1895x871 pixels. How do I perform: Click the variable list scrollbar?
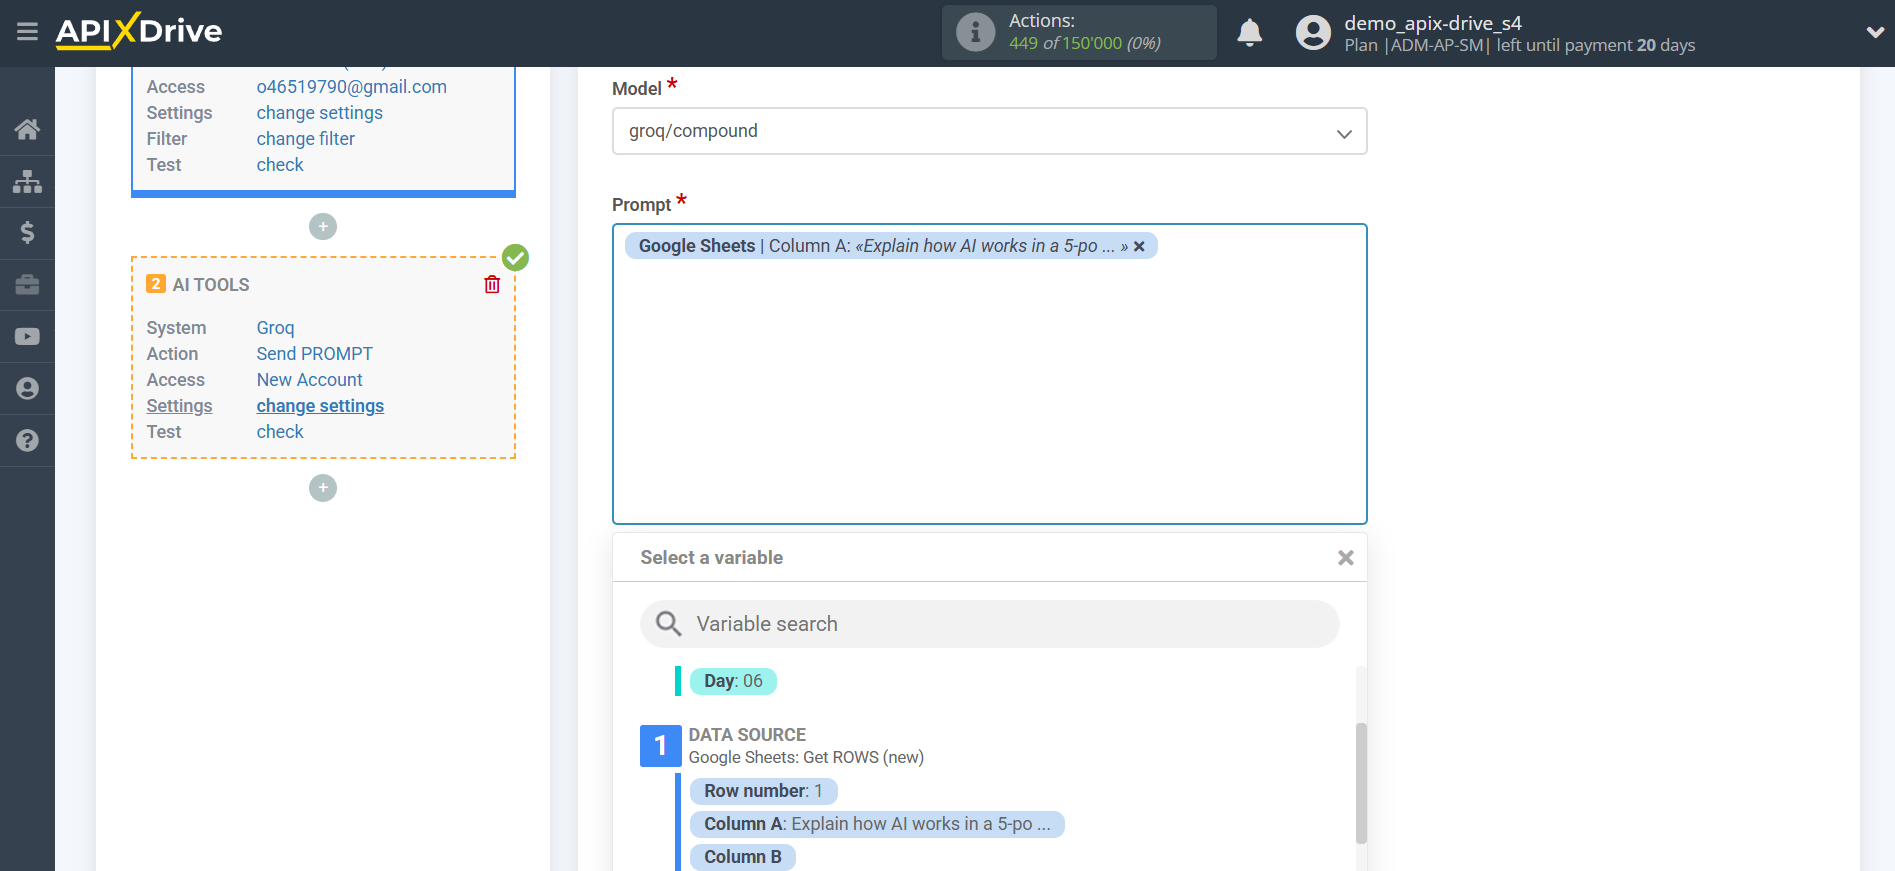point(1361,783)
